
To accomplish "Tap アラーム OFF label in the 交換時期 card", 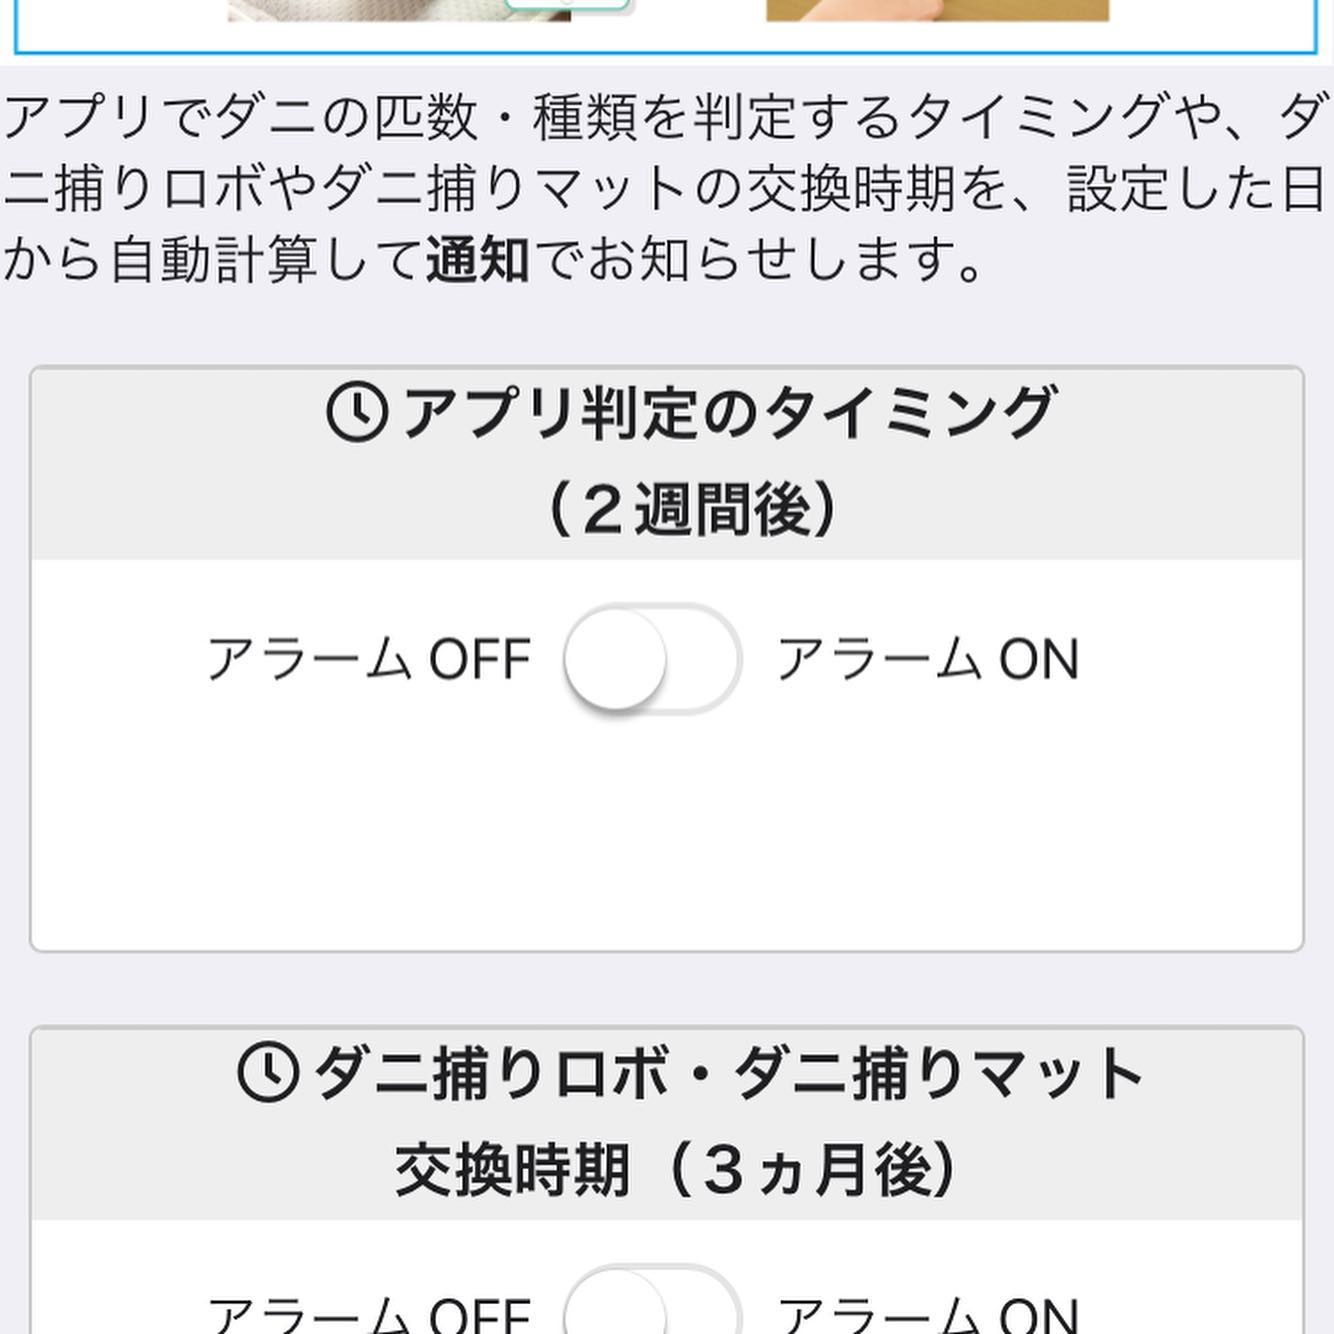I will point(368,1314).
